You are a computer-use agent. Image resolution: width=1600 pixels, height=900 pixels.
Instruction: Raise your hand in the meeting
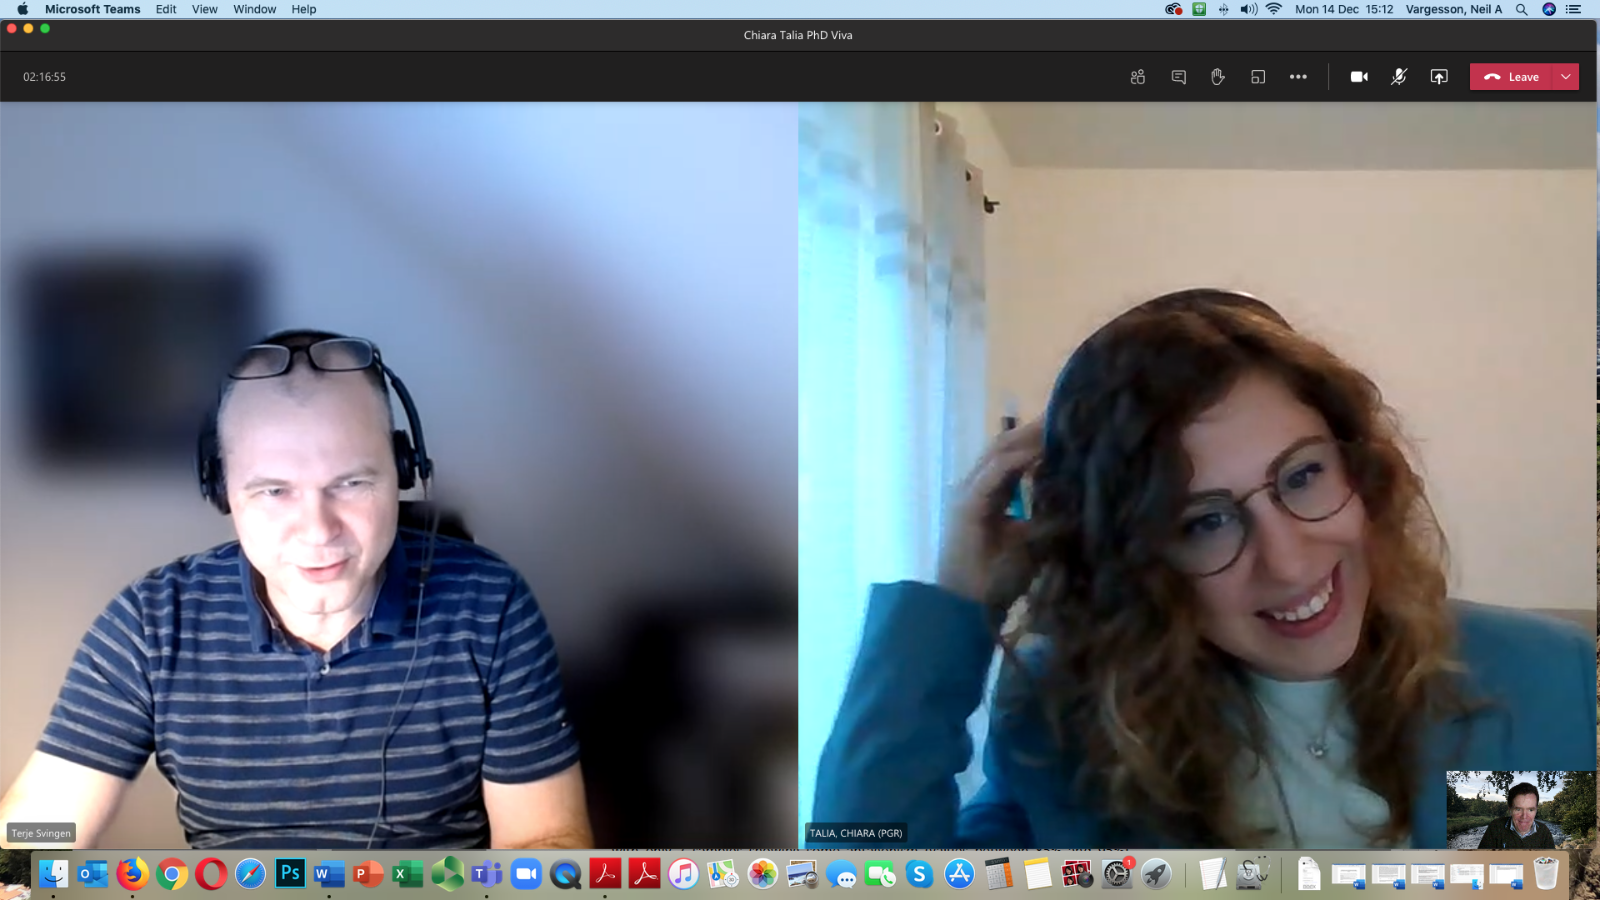[x=1217, y=77]
